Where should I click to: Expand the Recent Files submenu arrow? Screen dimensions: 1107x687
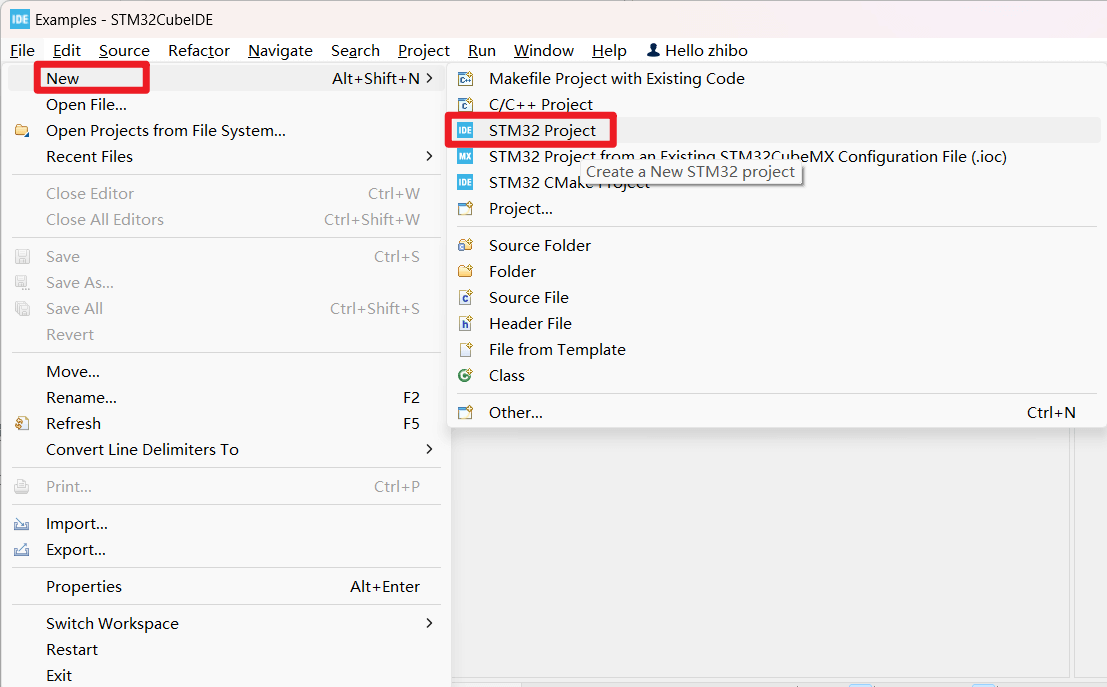pos(429,156)
